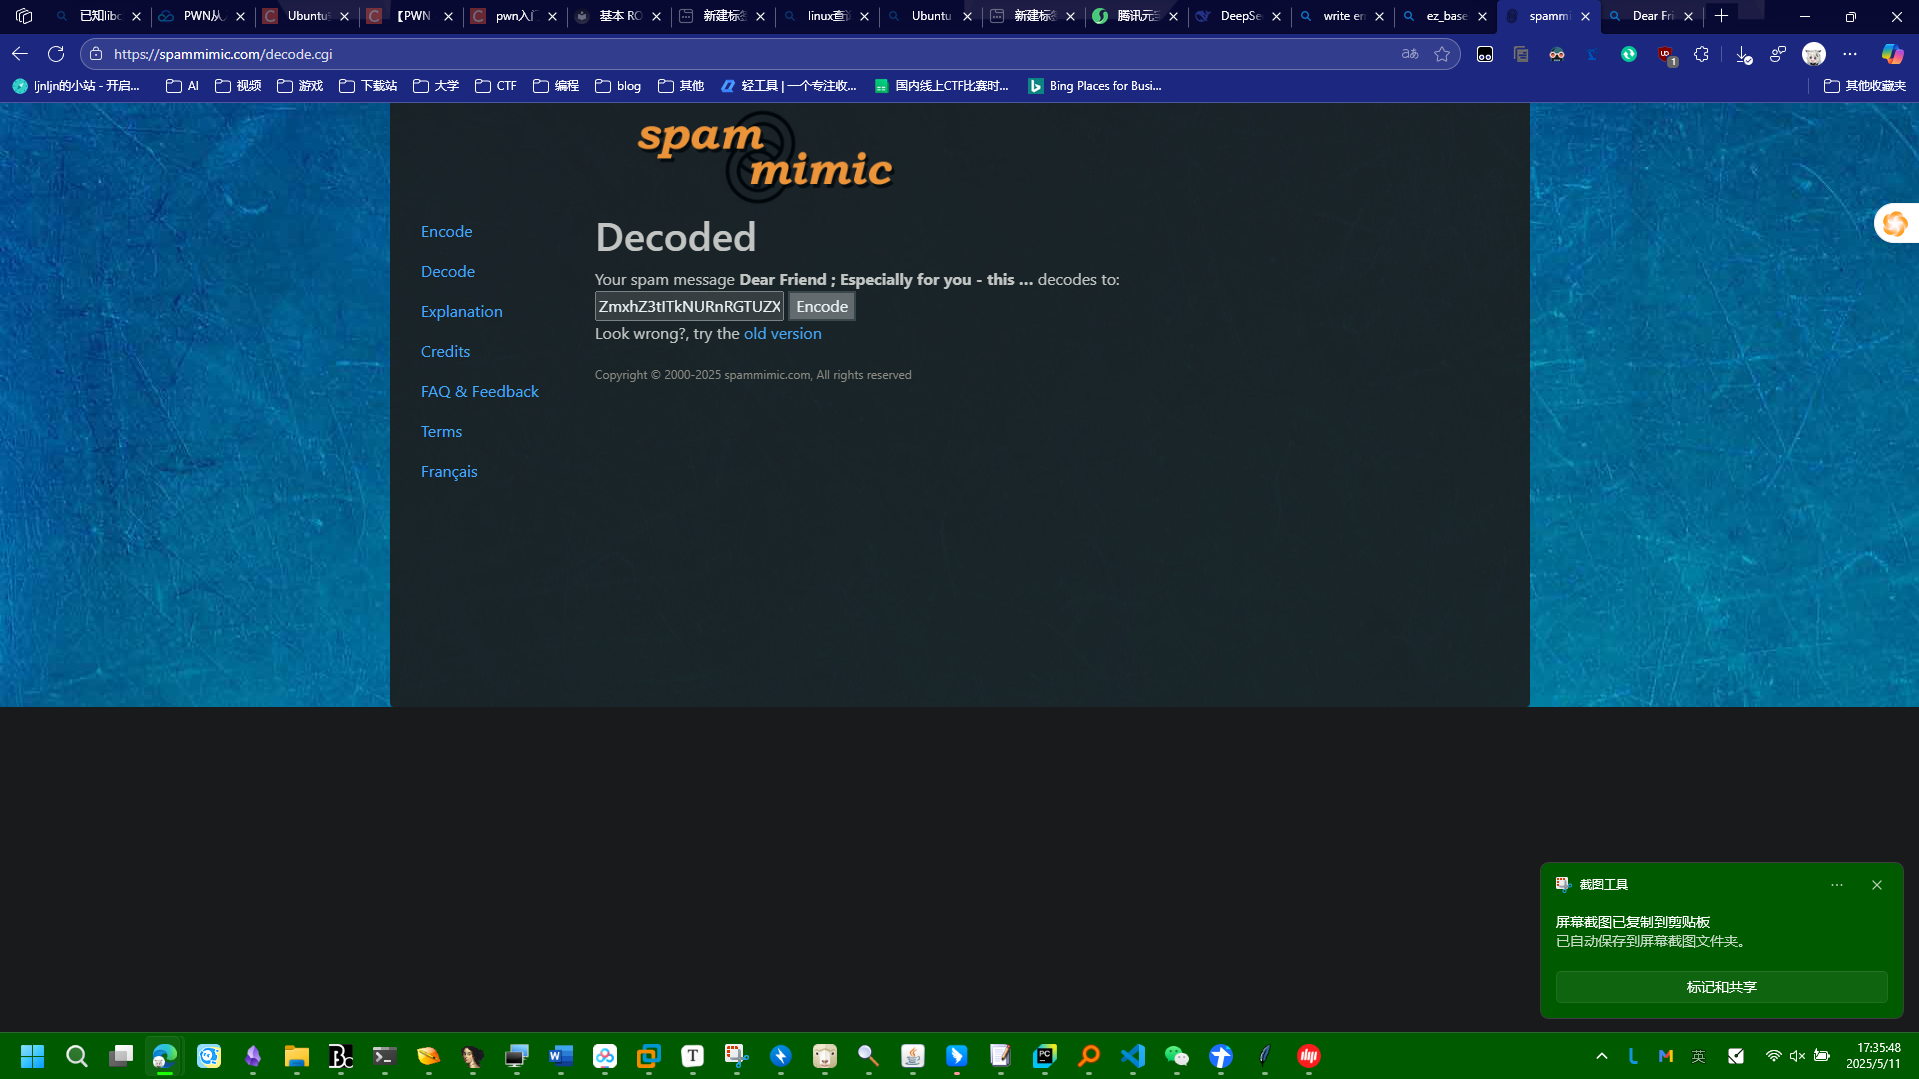
Task: Open Typora from the taskbar
Action: [x=693, y=1056]
